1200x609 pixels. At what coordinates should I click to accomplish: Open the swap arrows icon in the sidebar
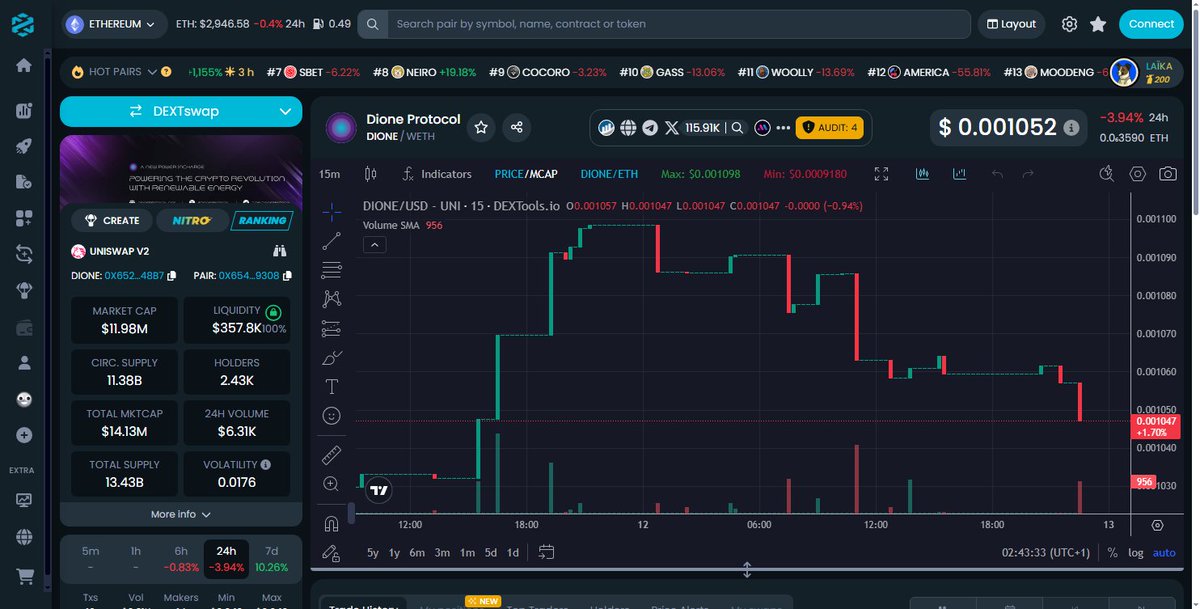point(24,254)
